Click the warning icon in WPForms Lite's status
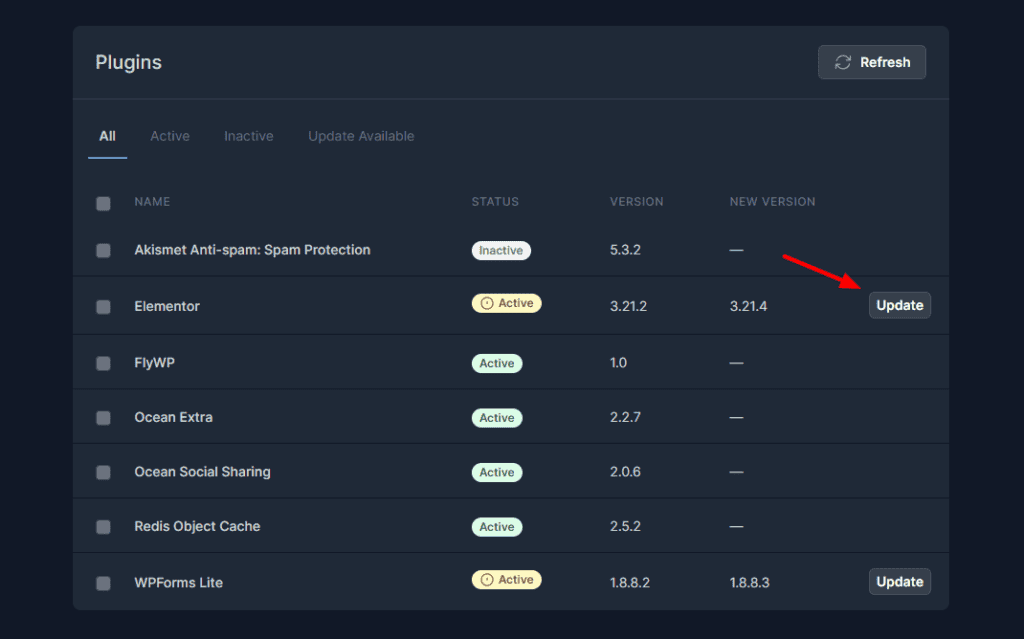The width and height of the screenshot is (1024, 639). tap(487, 579)
